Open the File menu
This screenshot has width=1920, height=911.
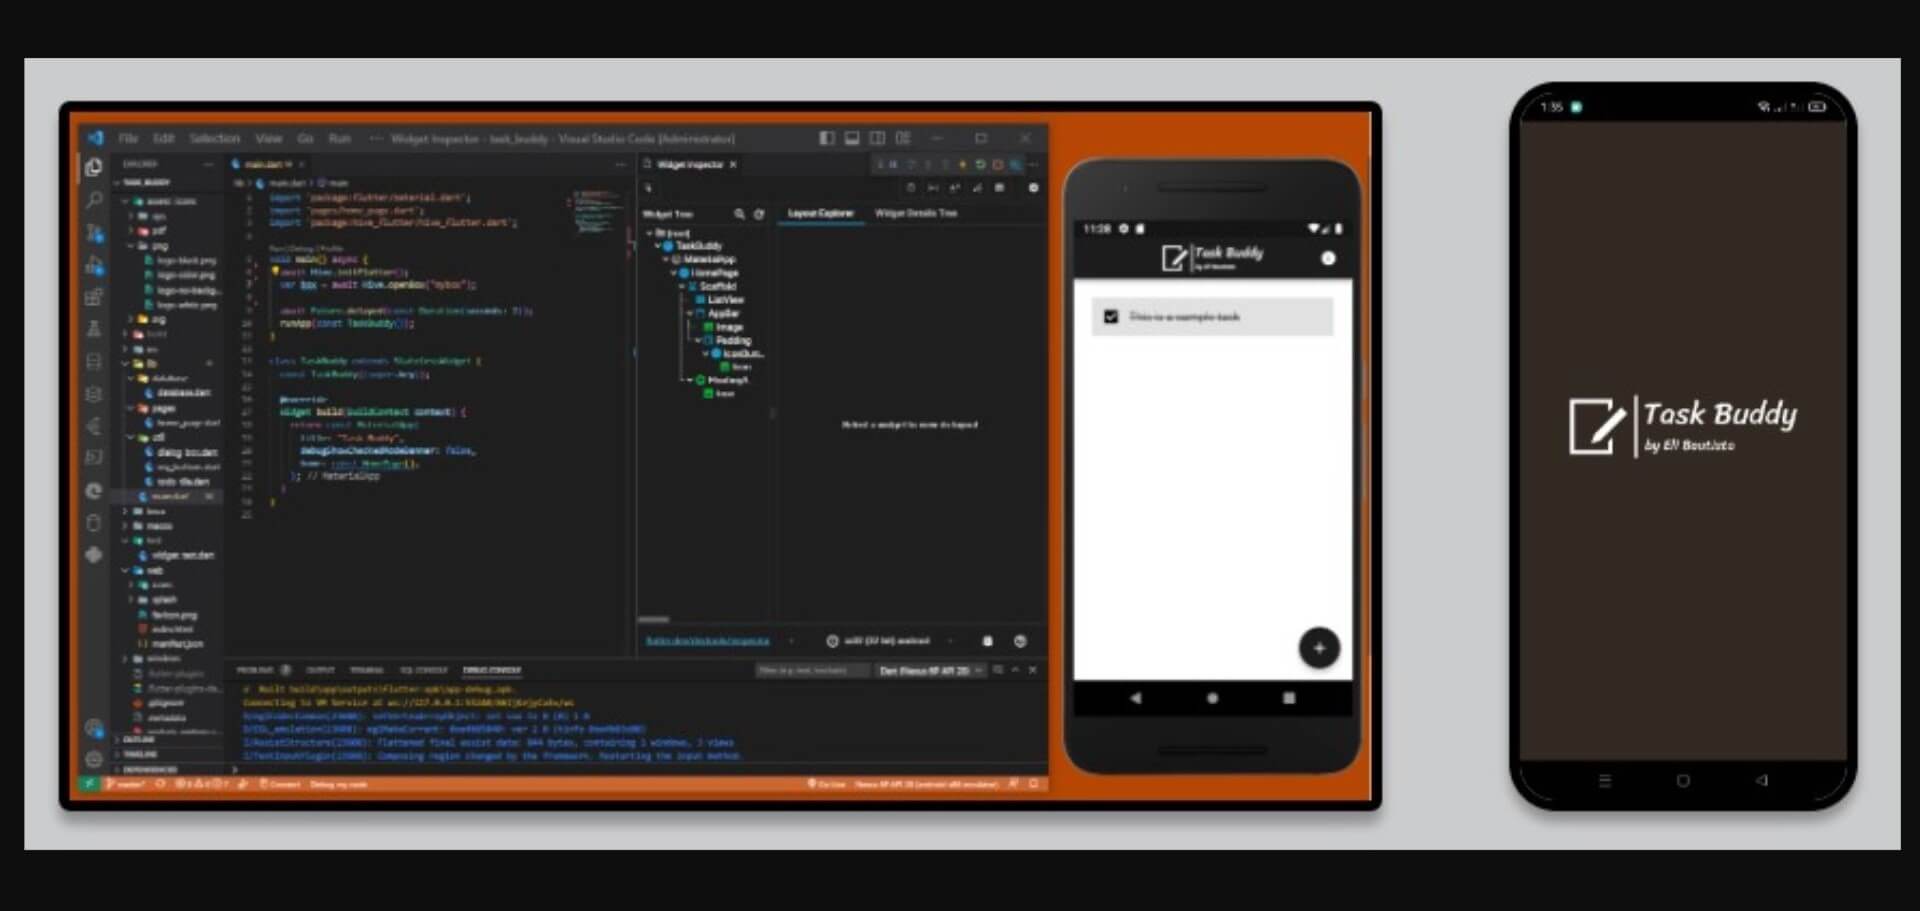pos(128,138)
